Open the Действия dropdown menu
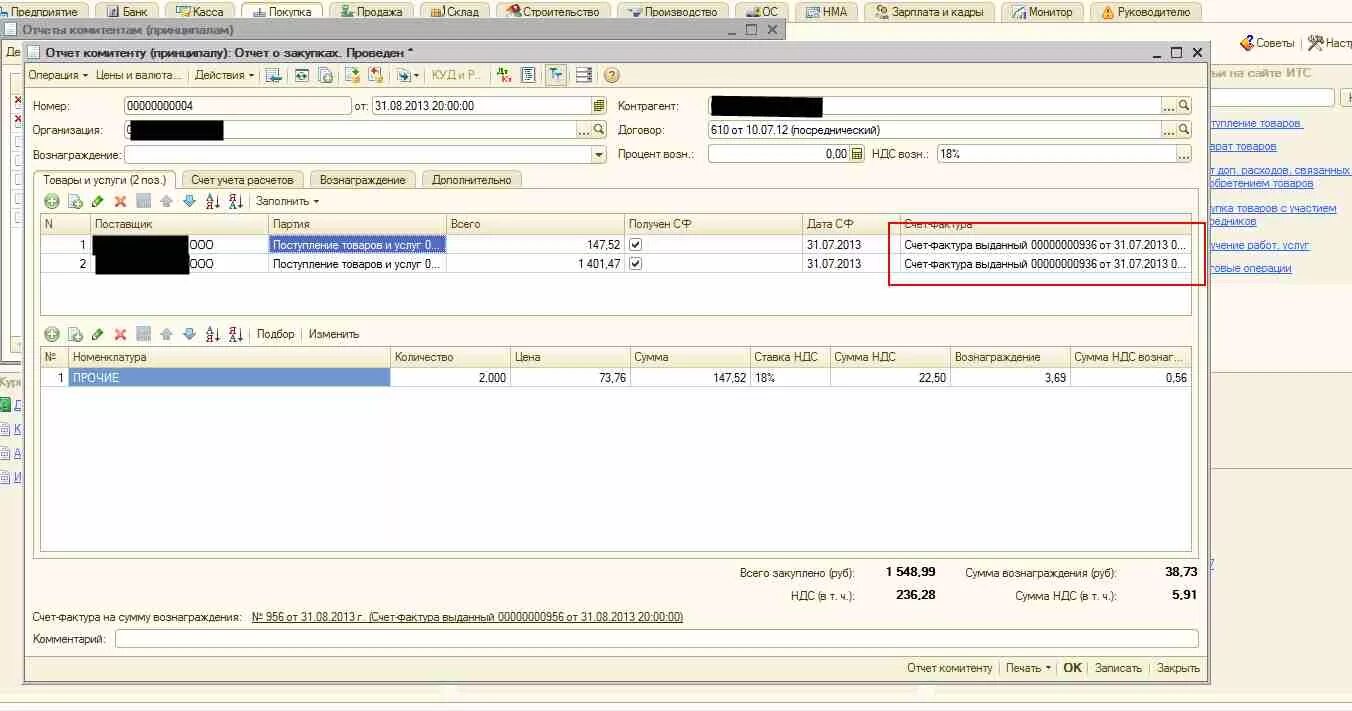This screenshot has height=711, width=1352. pos(224,75)
